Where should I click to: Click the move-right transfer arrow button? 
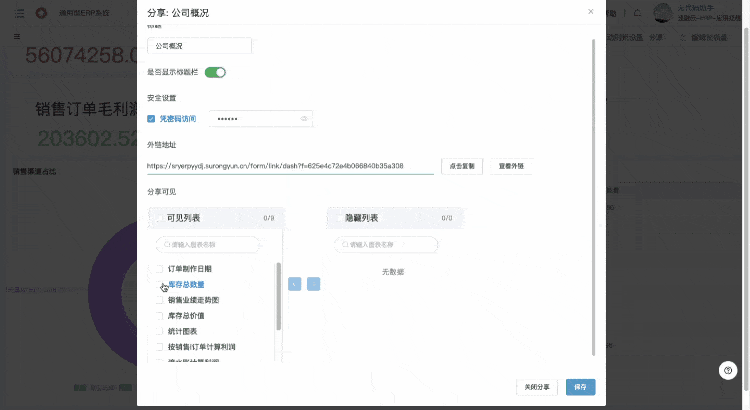pyautogui.click(x=313, y=284)
